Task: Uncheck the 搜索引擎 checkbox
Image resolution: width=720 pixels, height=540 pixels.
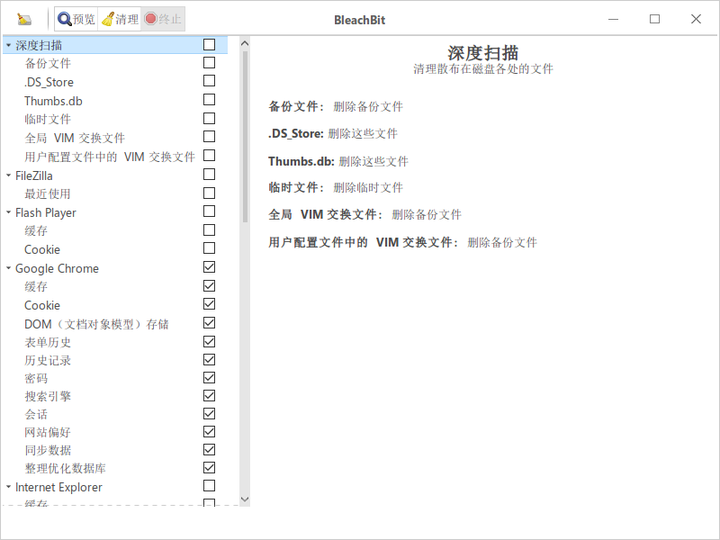Action: (209, 395)
